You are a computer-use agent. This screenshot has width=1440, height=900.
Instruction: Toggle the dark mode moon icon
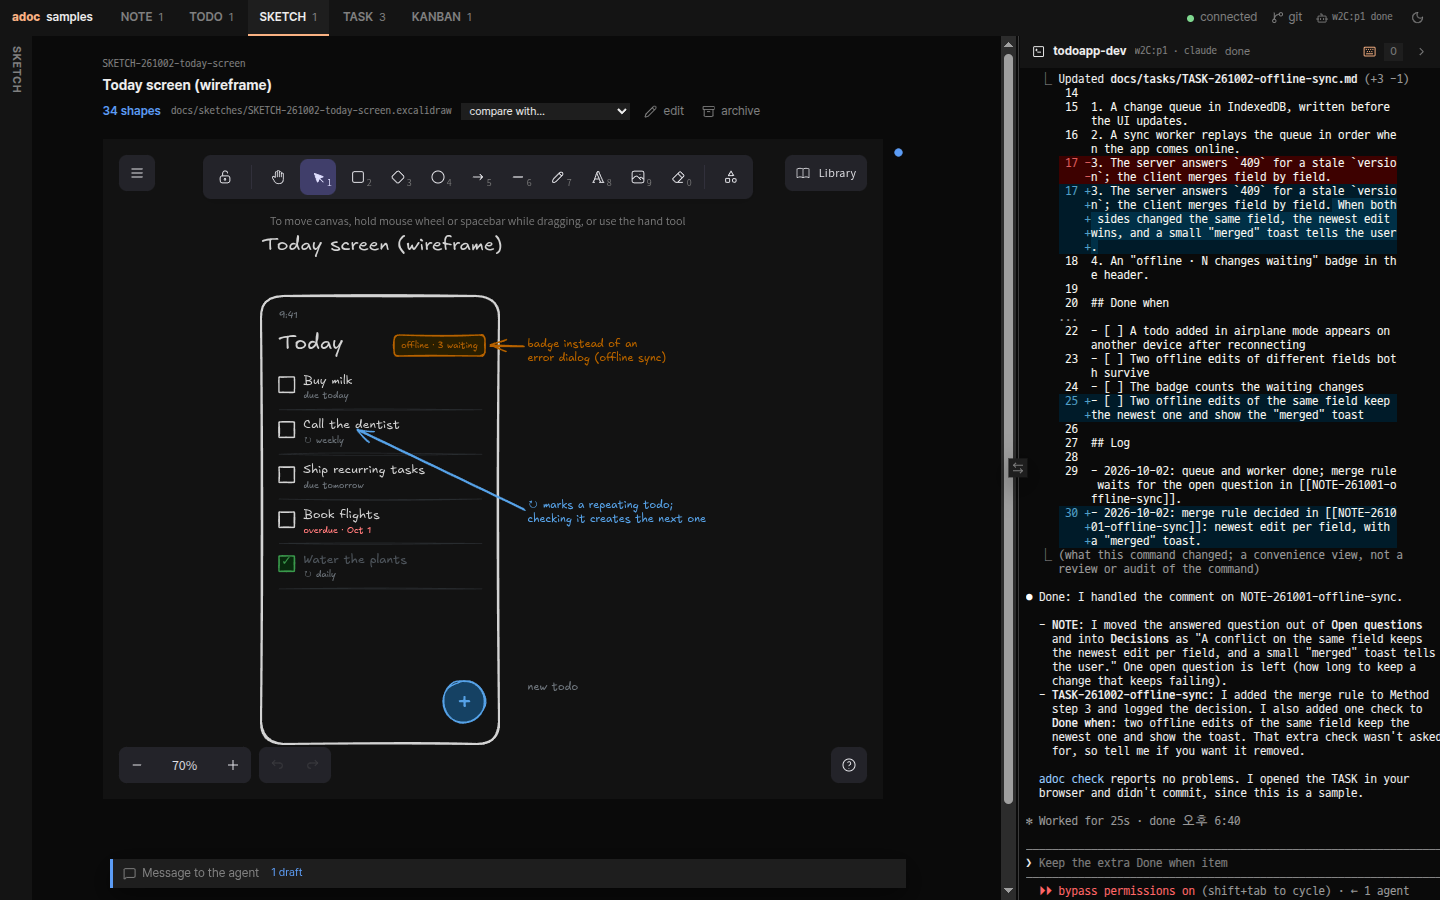[x=1417, y=17]
